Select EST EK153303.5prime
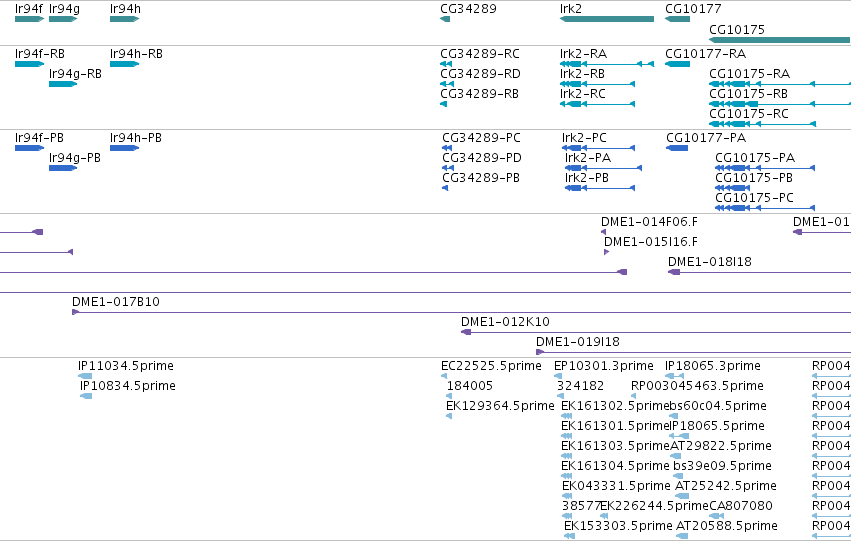 [618, 526]
